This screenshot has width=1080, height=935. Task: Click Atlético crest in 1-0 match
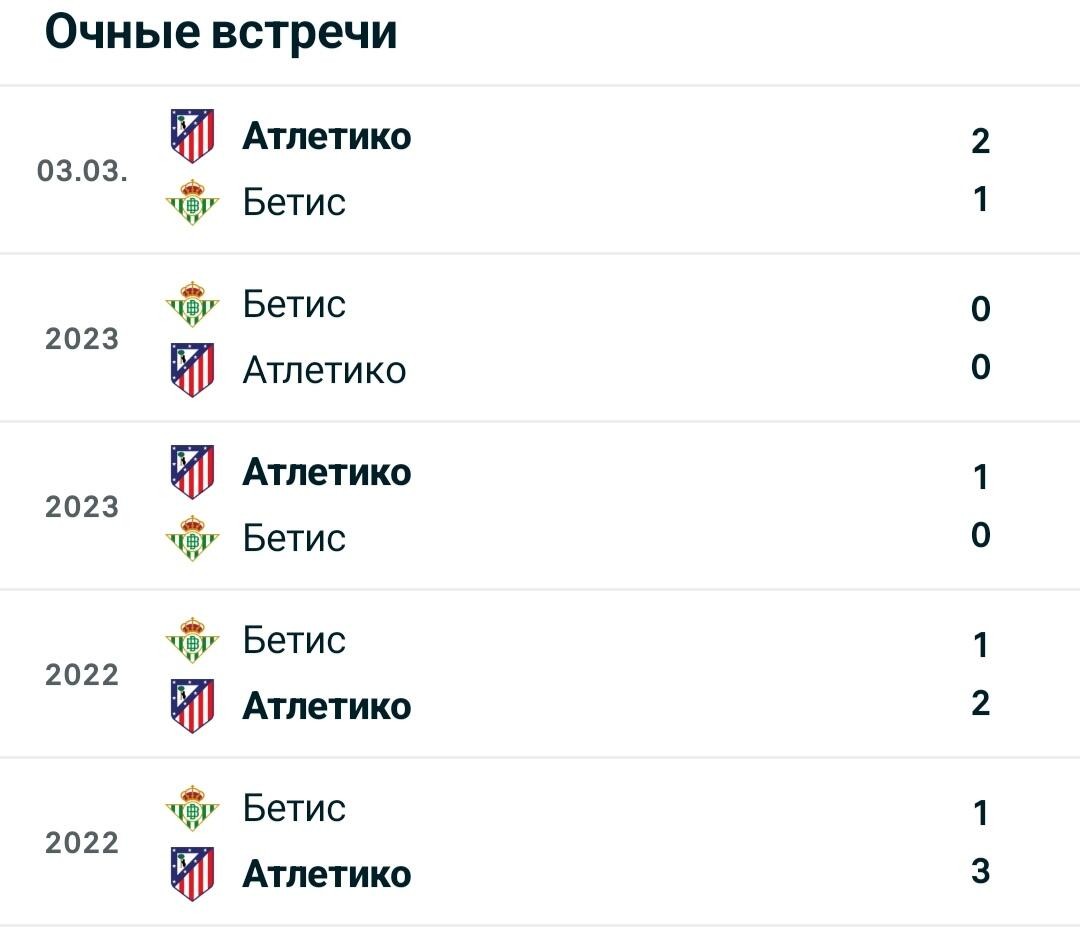tap(192, 472)
